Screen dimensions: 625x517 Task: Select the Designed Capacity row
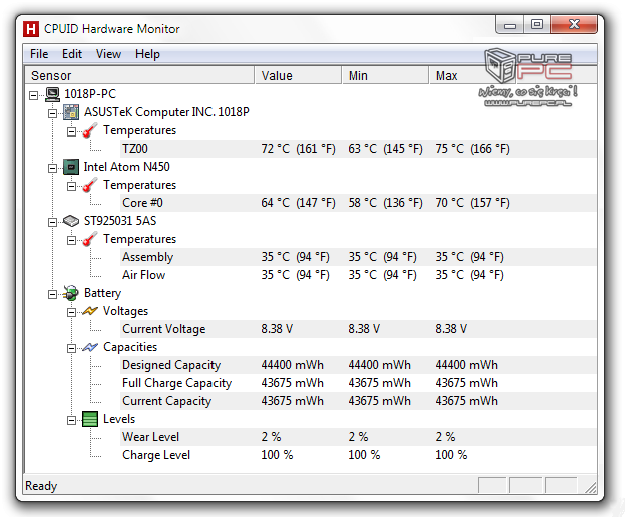coord(358,365)
